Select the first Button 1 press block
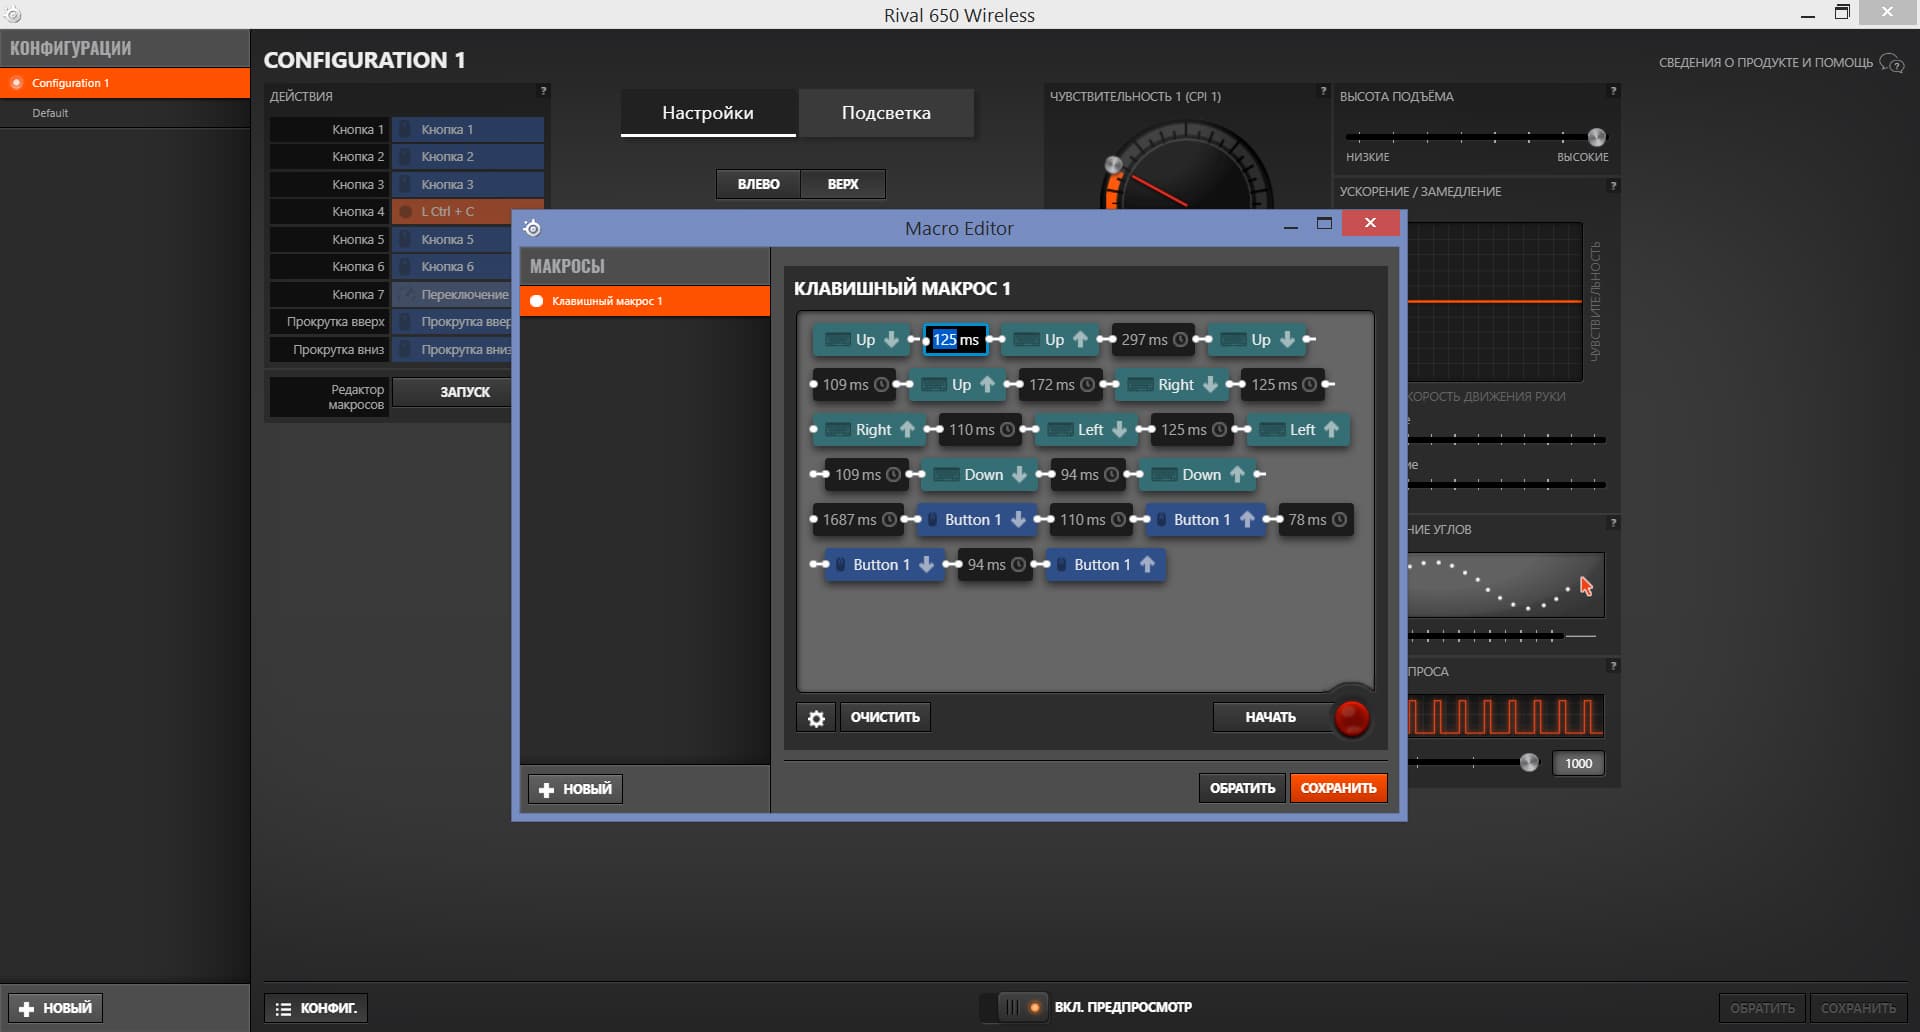The width and height of the screenshot is (1920, 1032). [976, 520]
